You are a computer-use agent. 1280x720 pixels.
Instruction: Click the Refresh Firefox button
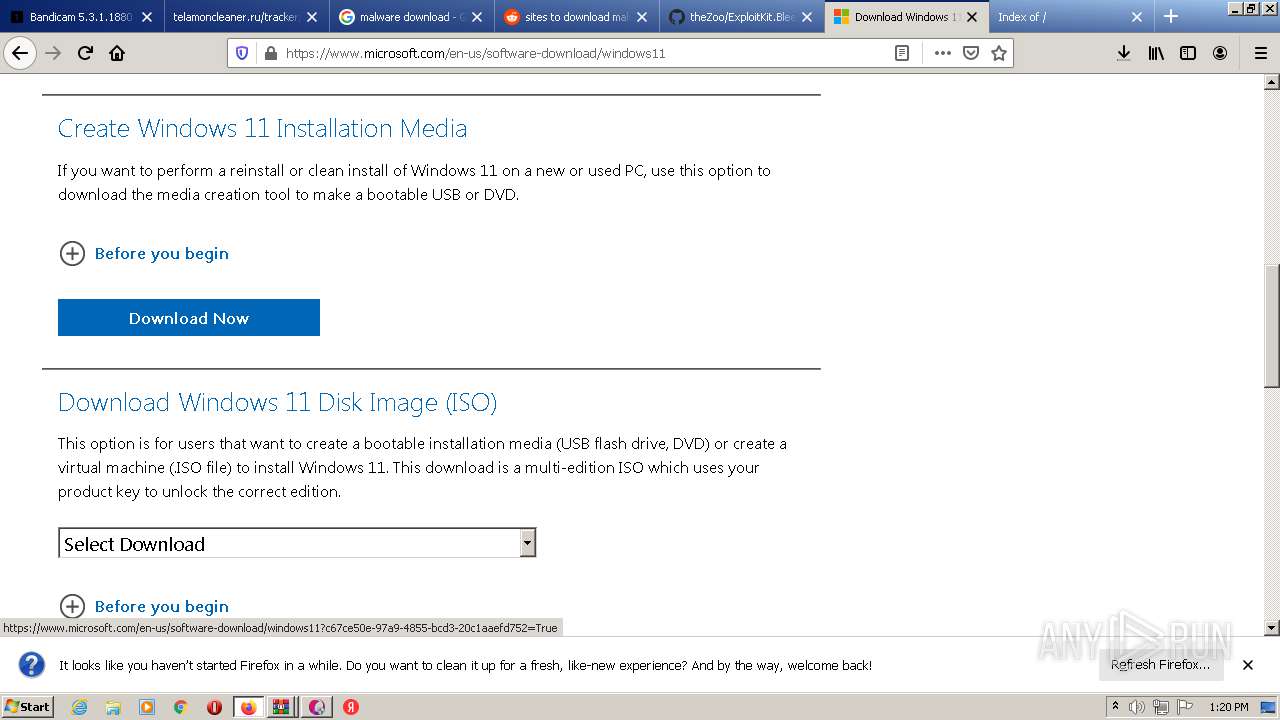(x=1160, y=665)
